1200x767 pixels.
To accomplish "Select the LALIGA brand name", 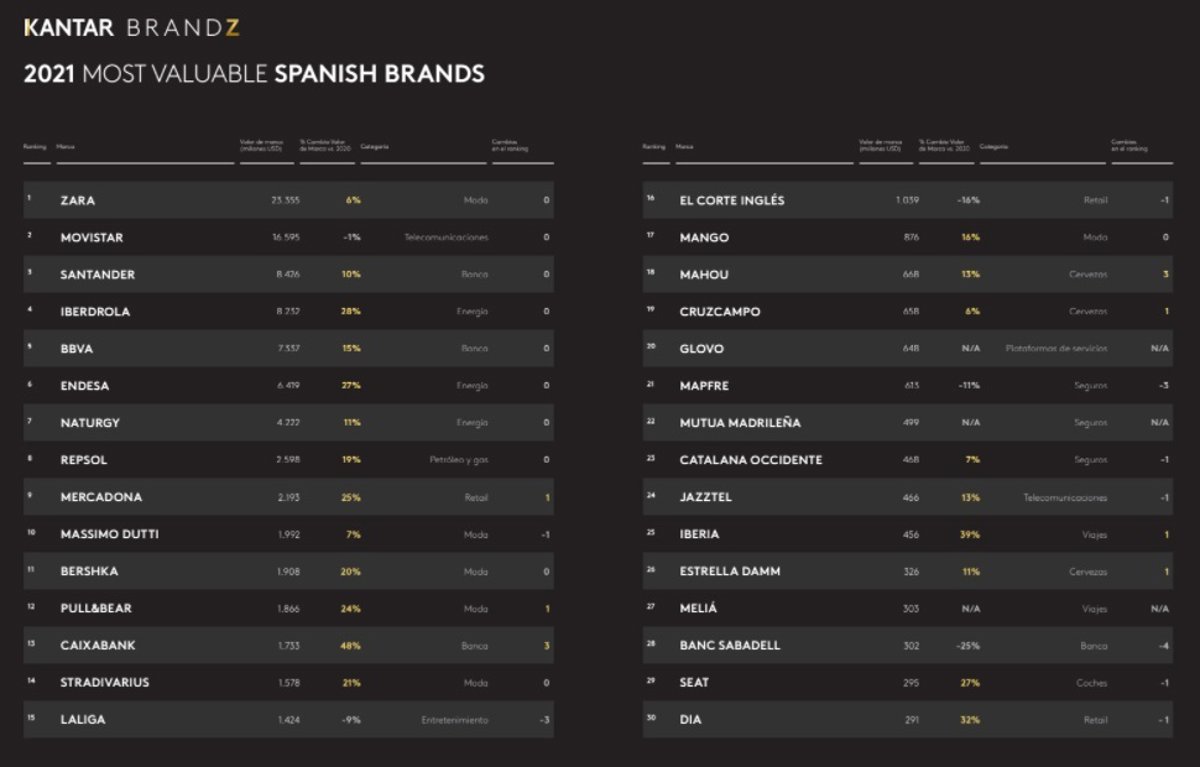I will [x=82, y=720].
